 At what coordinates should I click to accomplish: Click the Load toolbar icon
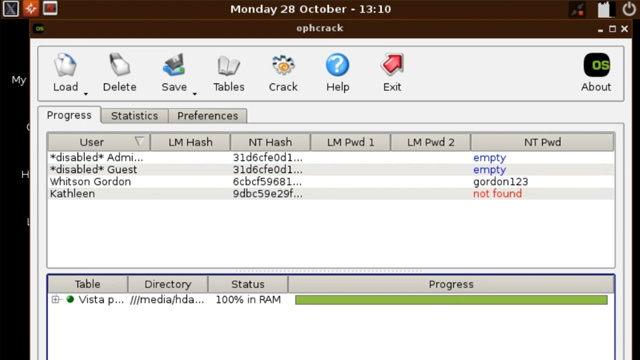click(65, 65)
